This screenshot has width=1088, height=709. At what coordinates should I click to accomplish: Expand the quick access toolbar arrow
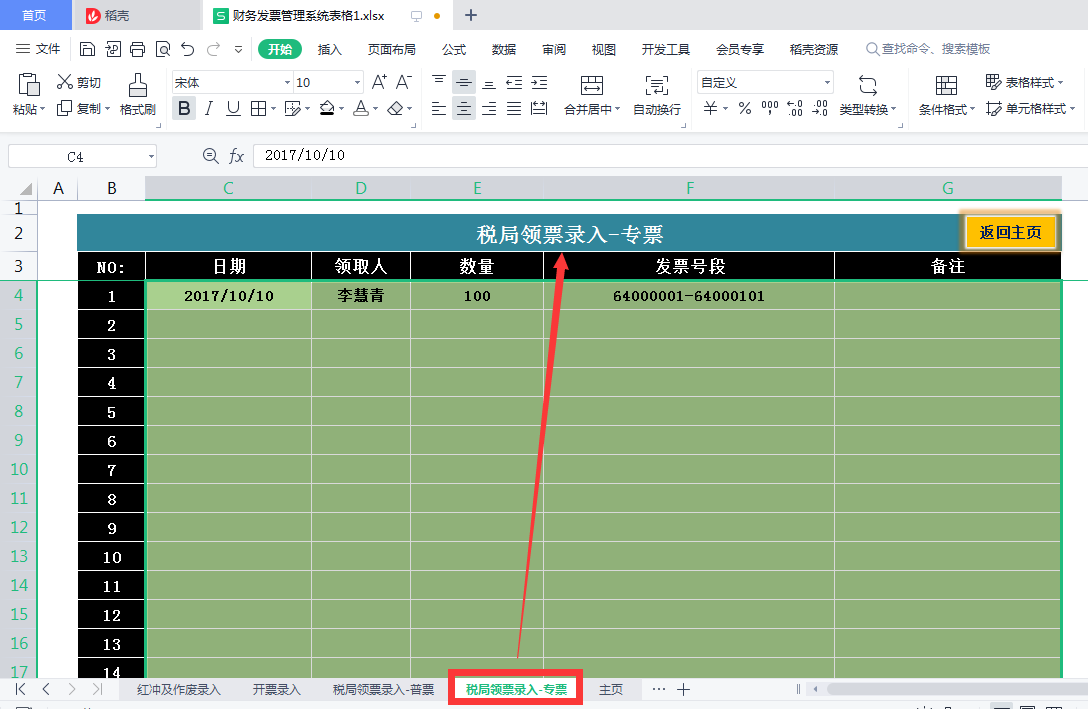tap(238, 49)
